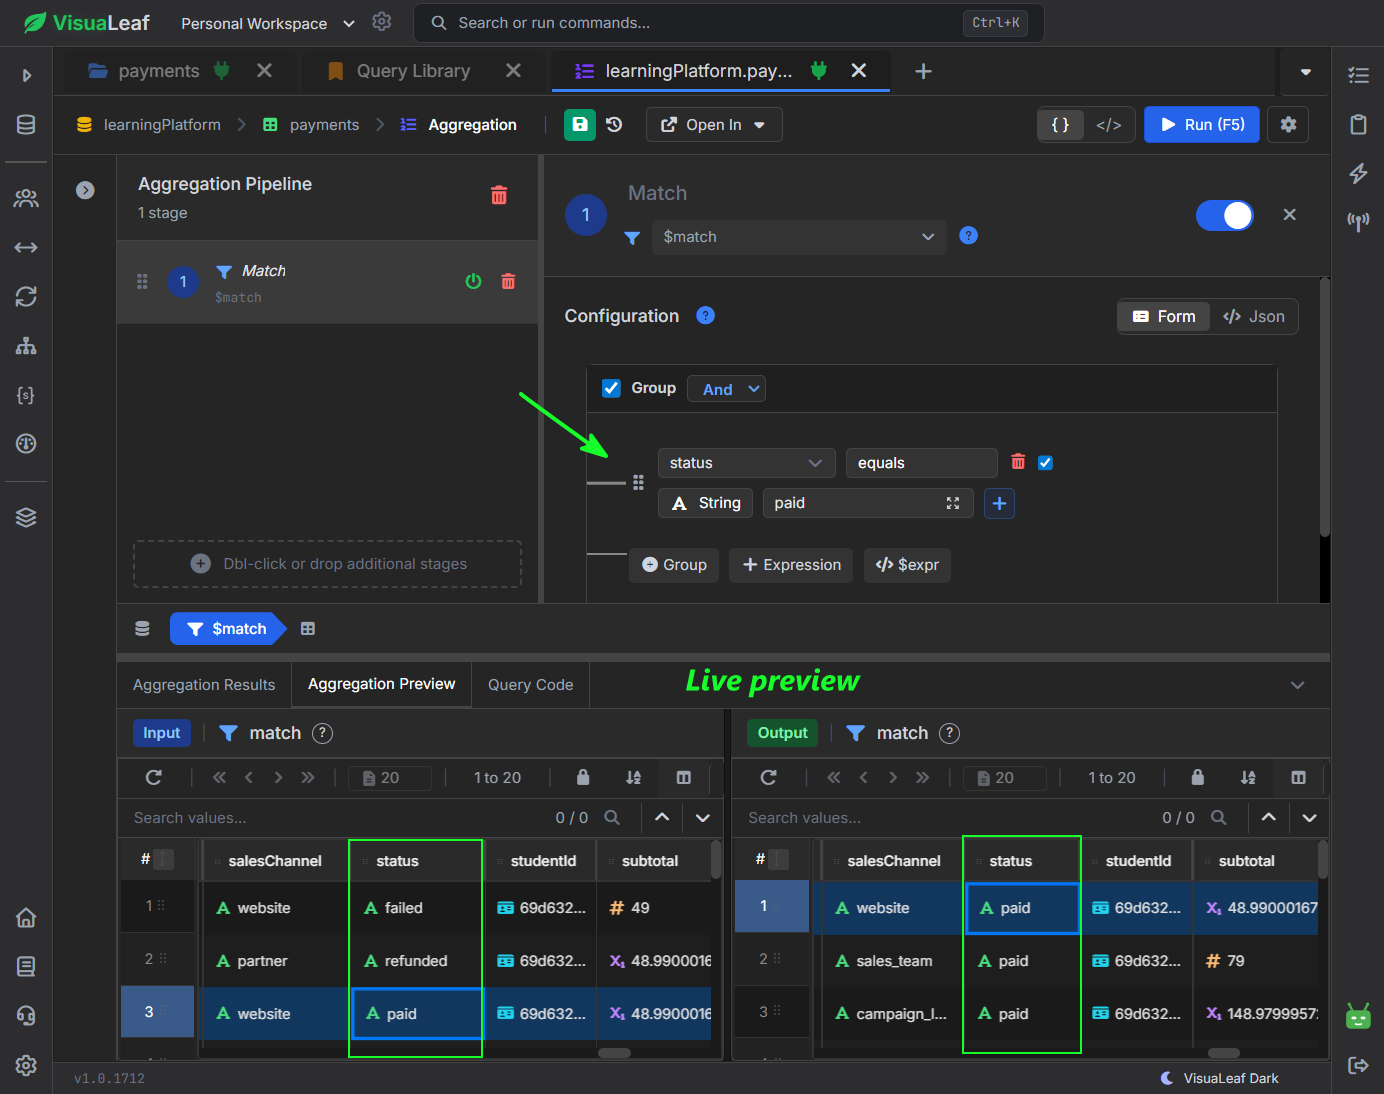Open query history clock icon

tap(614, 124)
